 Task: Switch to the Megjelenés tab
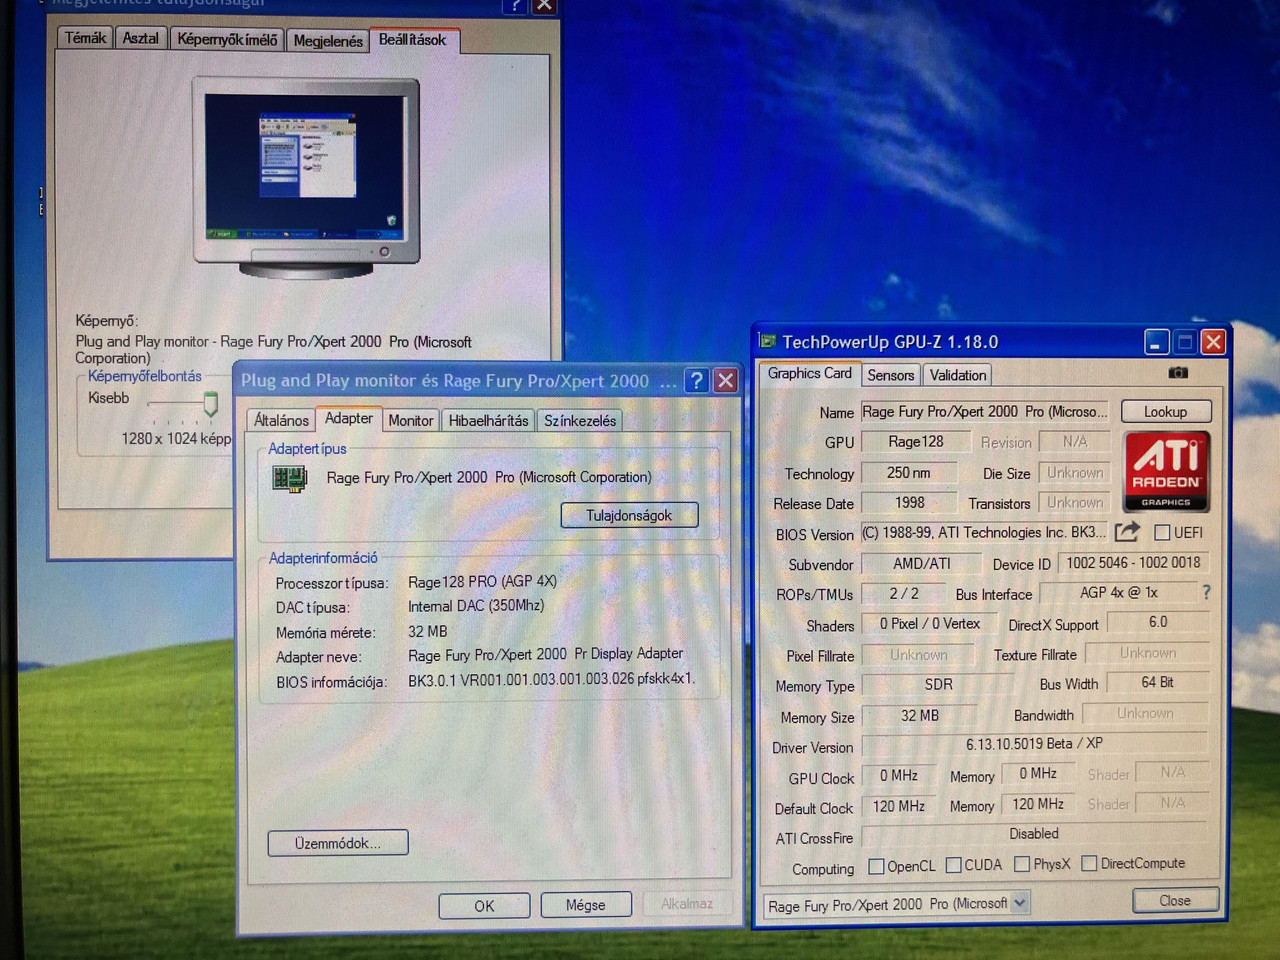point(327,40)
